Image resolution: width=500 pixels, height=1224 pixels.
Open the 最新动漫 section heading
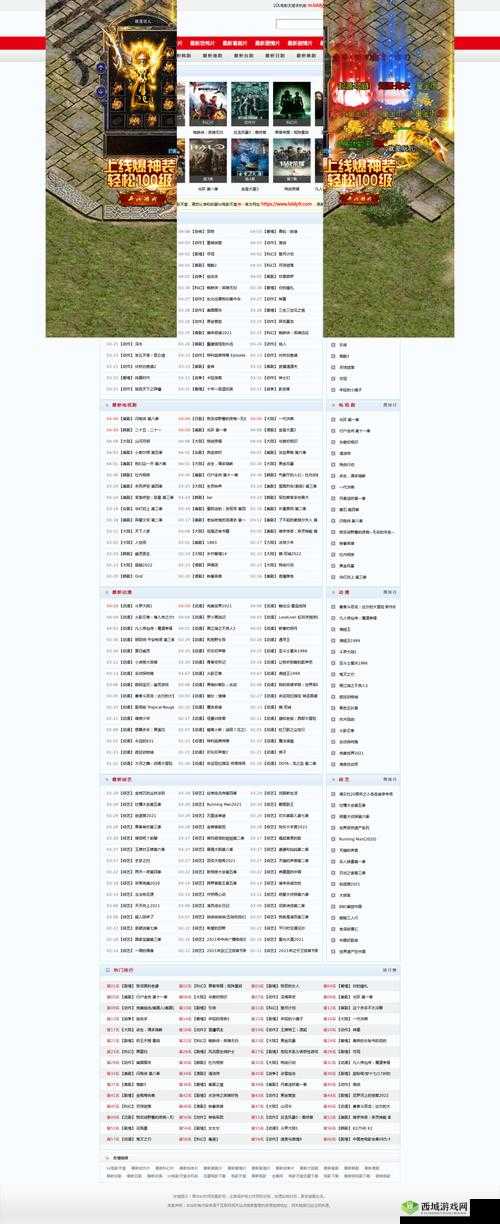122,592
